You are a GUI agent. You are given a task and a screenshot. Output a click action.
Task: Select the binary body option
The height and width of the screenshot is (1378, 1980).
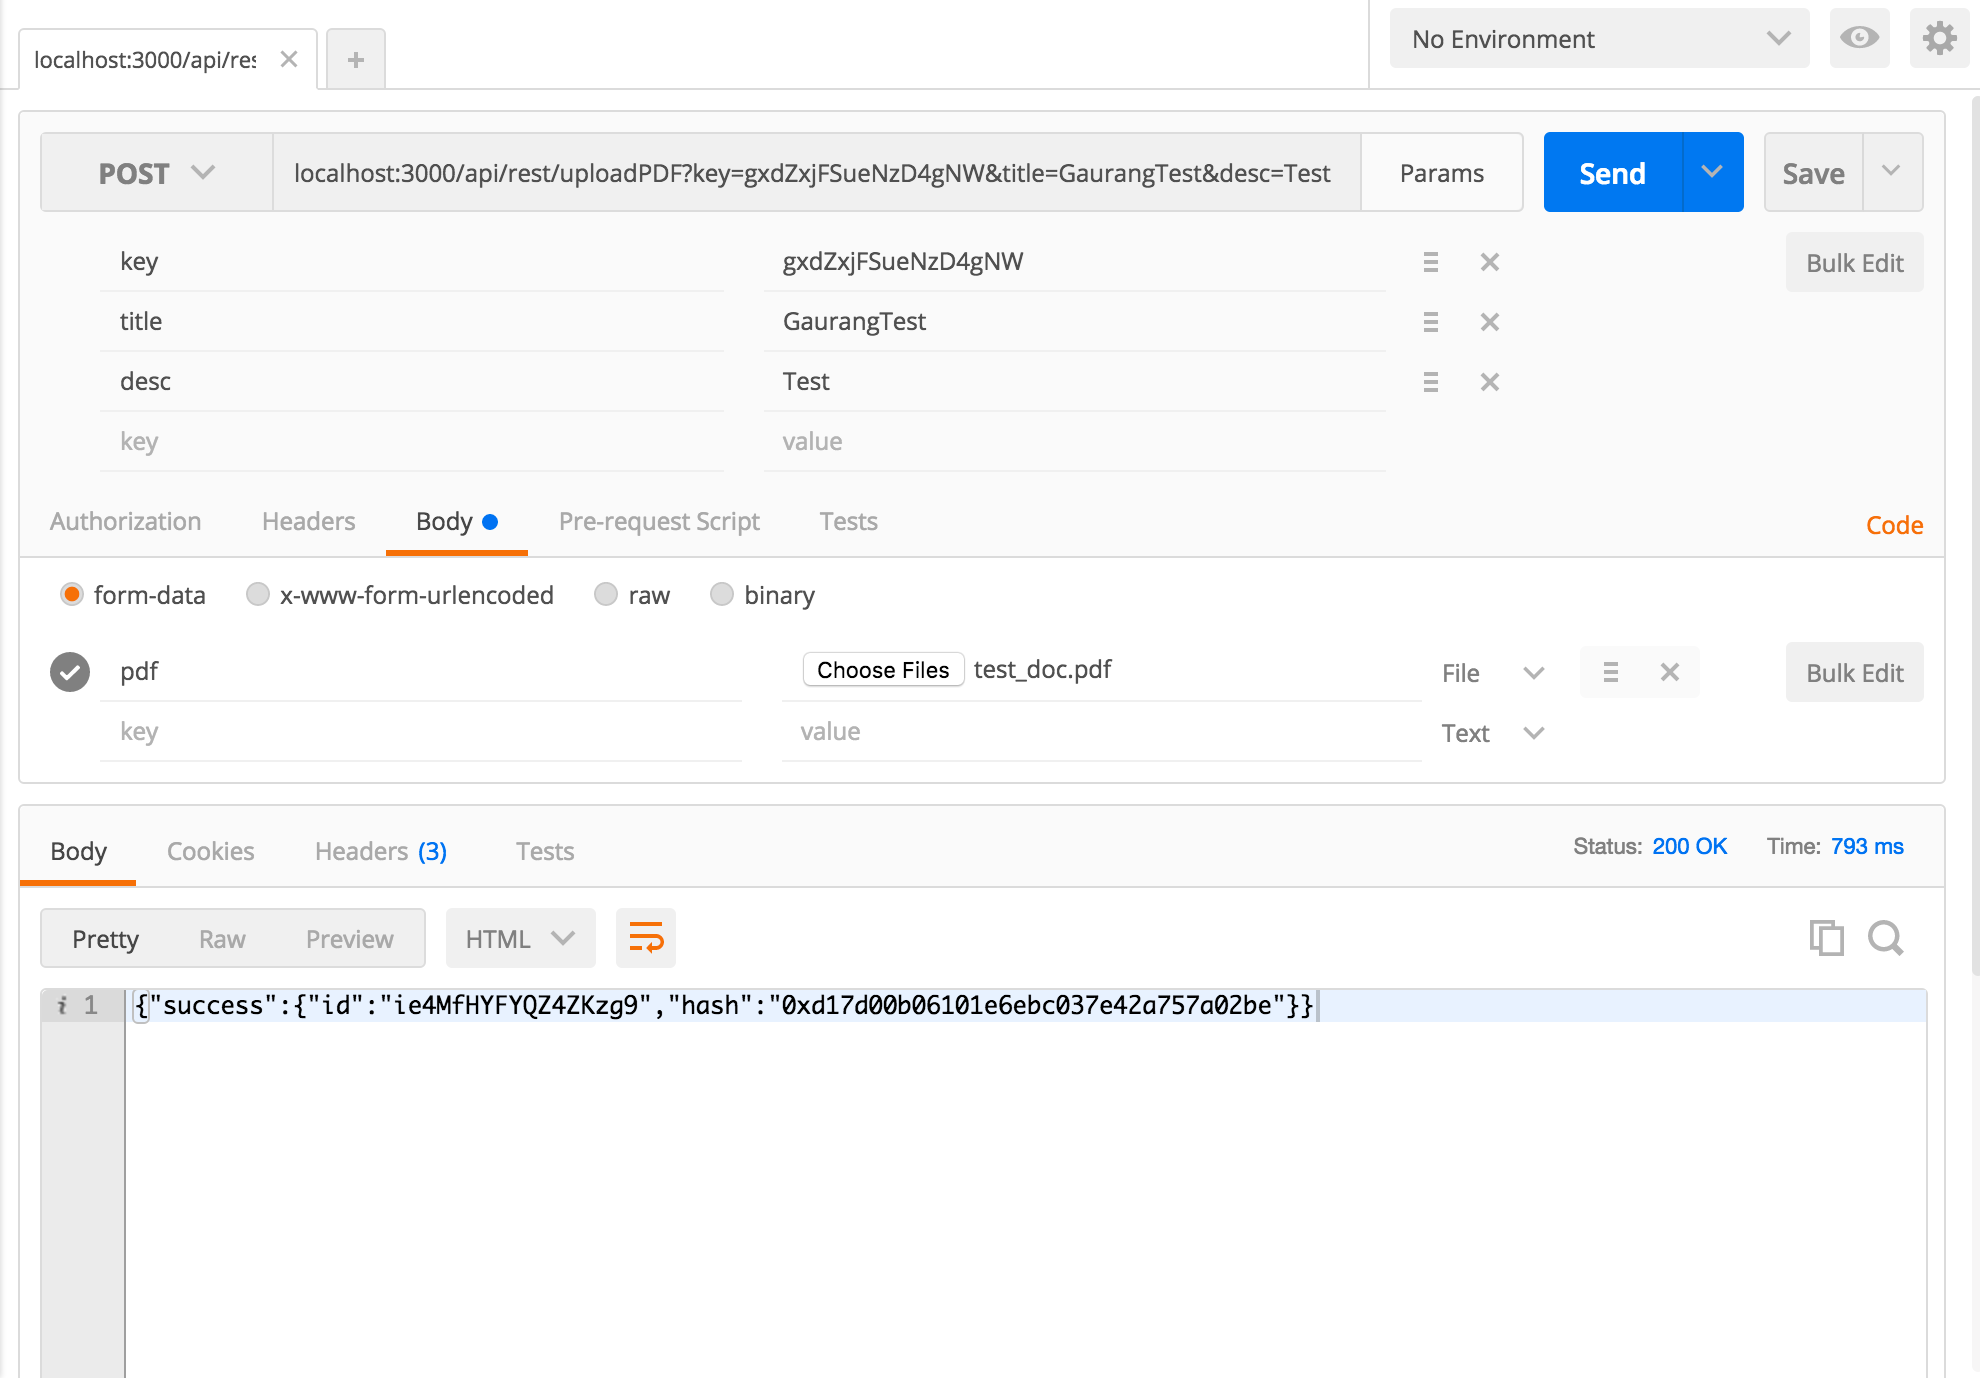[x=722, y=595]
